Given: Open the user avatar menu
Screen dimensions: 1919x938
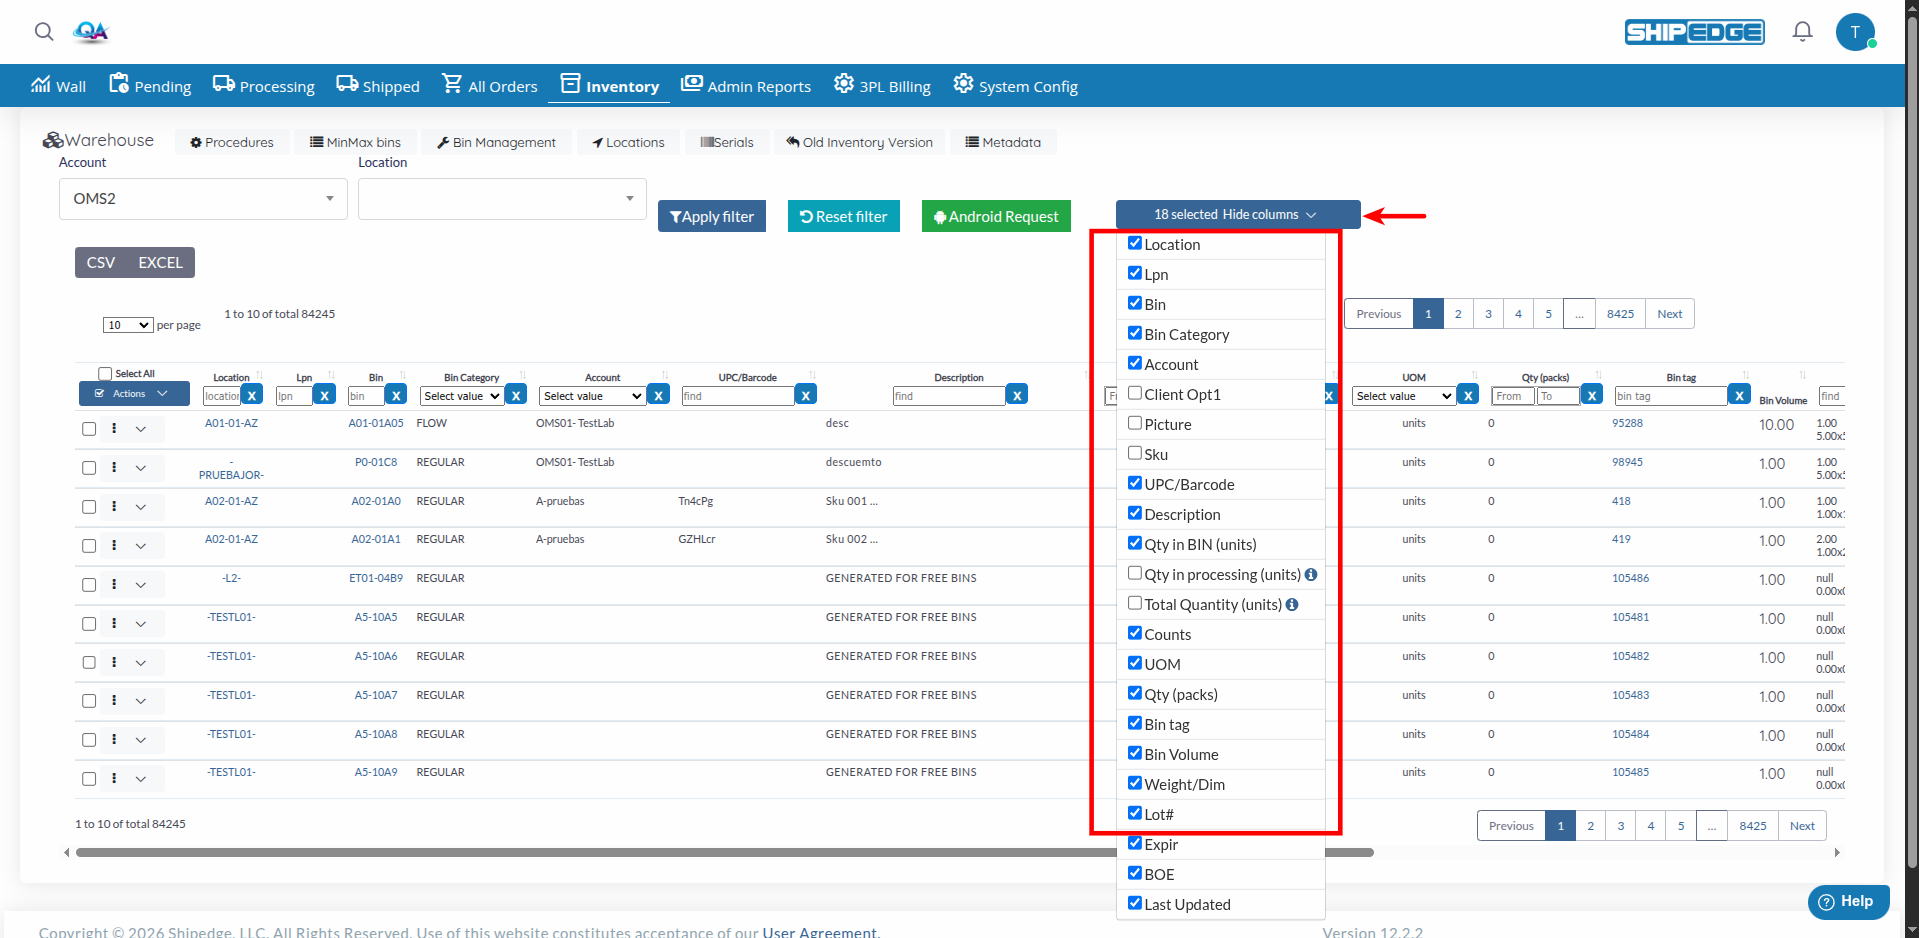Looking at the screenshot, I should (1855, 31).
